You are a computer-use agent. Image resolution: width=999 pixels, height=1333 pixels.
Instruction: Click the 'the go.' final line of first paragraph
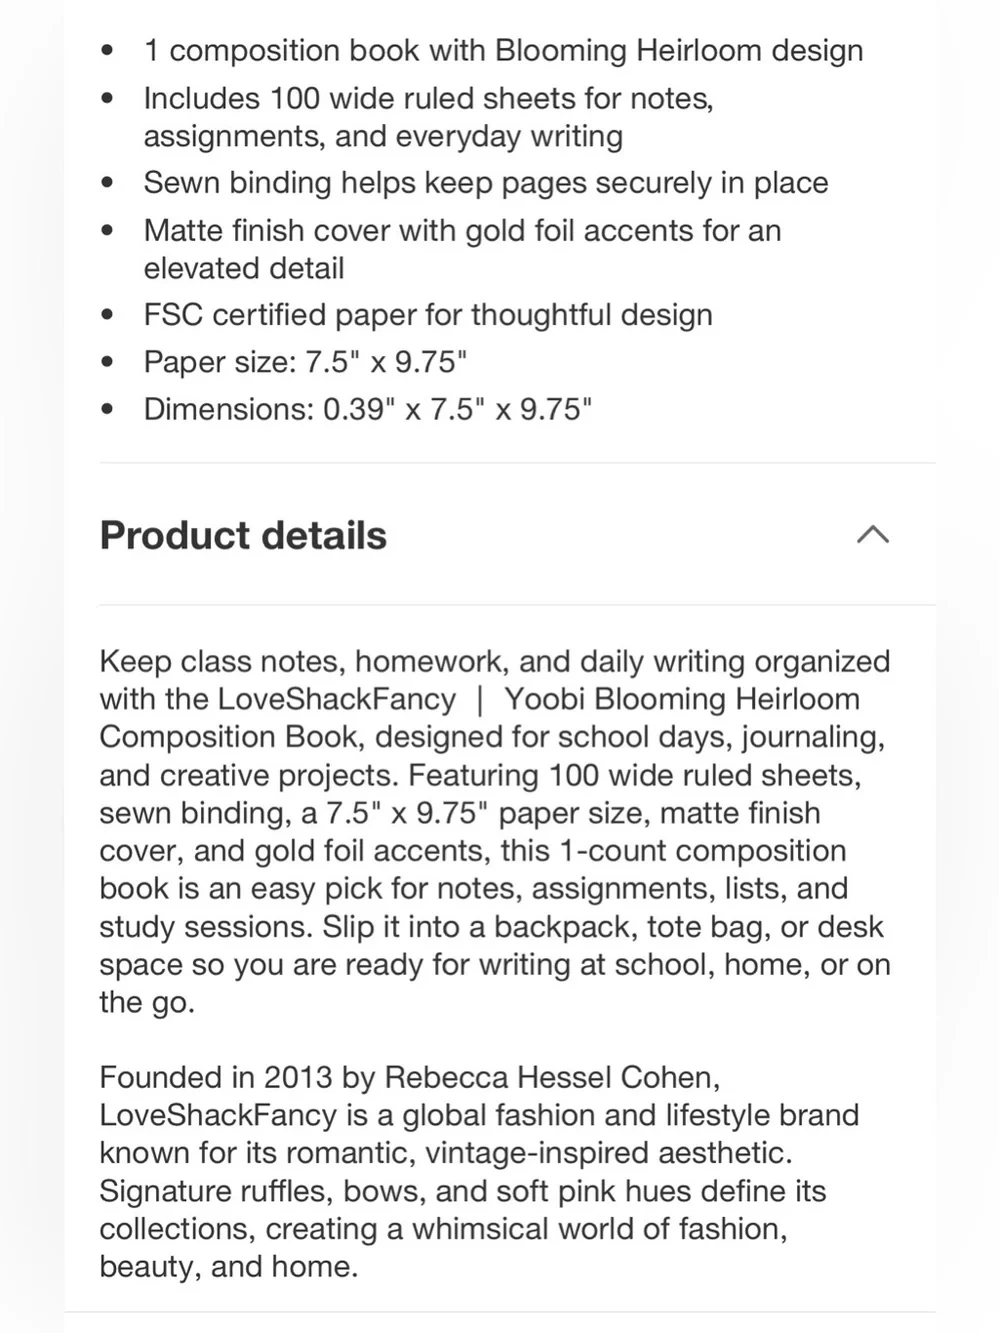pos(147,1002)
